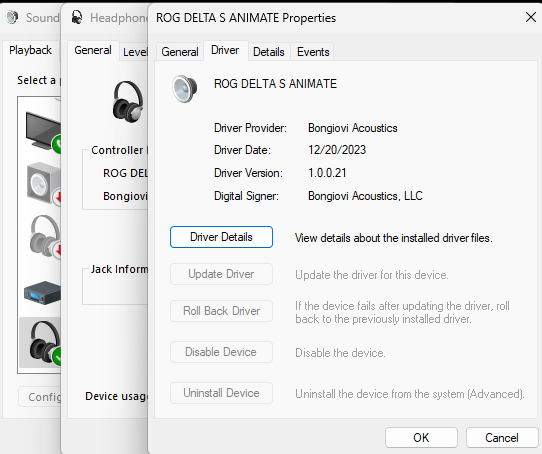Close the ROG DELTA S ANIMATE Properties window
The image size is (542, 454).
tap(531, 17)
